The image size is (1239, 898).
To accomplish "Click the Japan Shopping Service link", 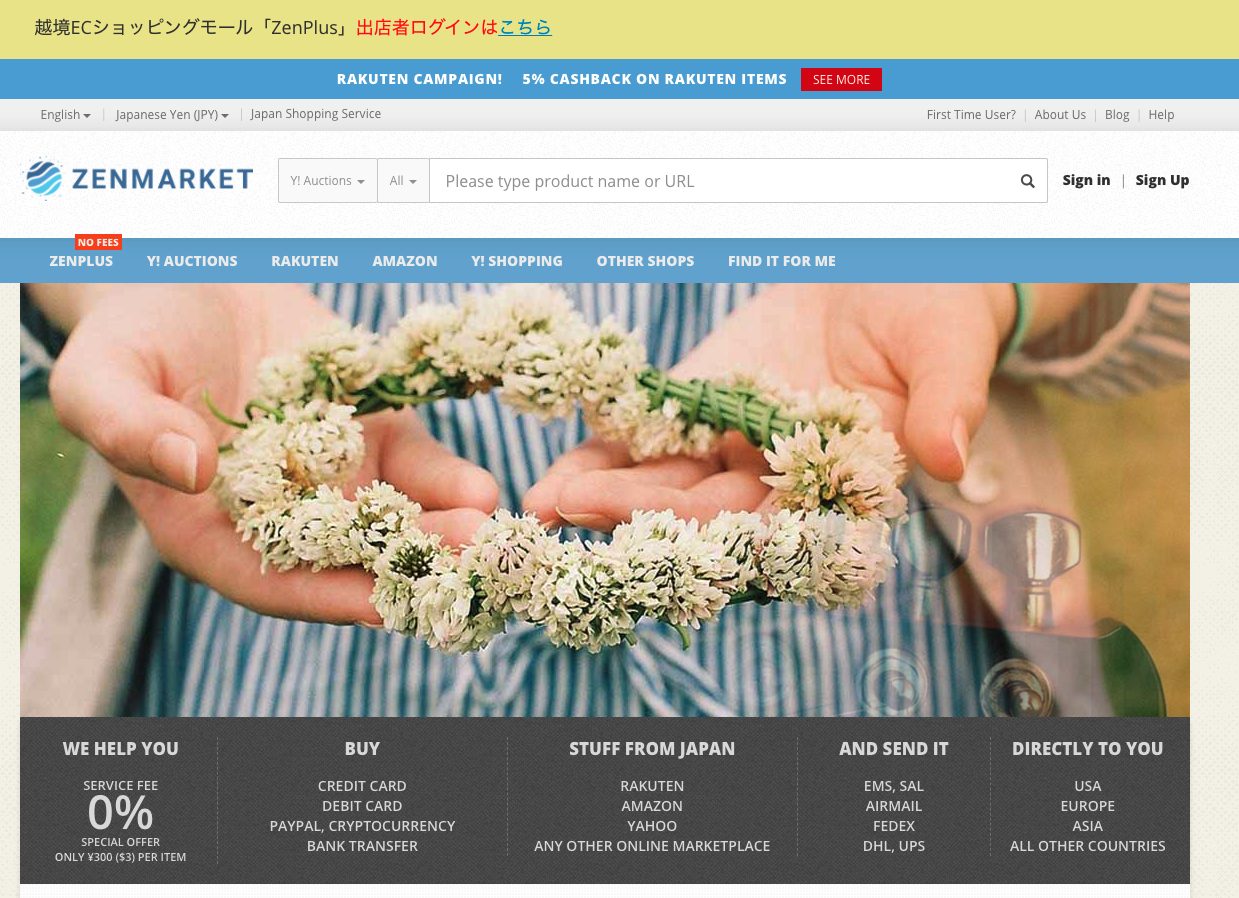I will [x=315, y=114].
